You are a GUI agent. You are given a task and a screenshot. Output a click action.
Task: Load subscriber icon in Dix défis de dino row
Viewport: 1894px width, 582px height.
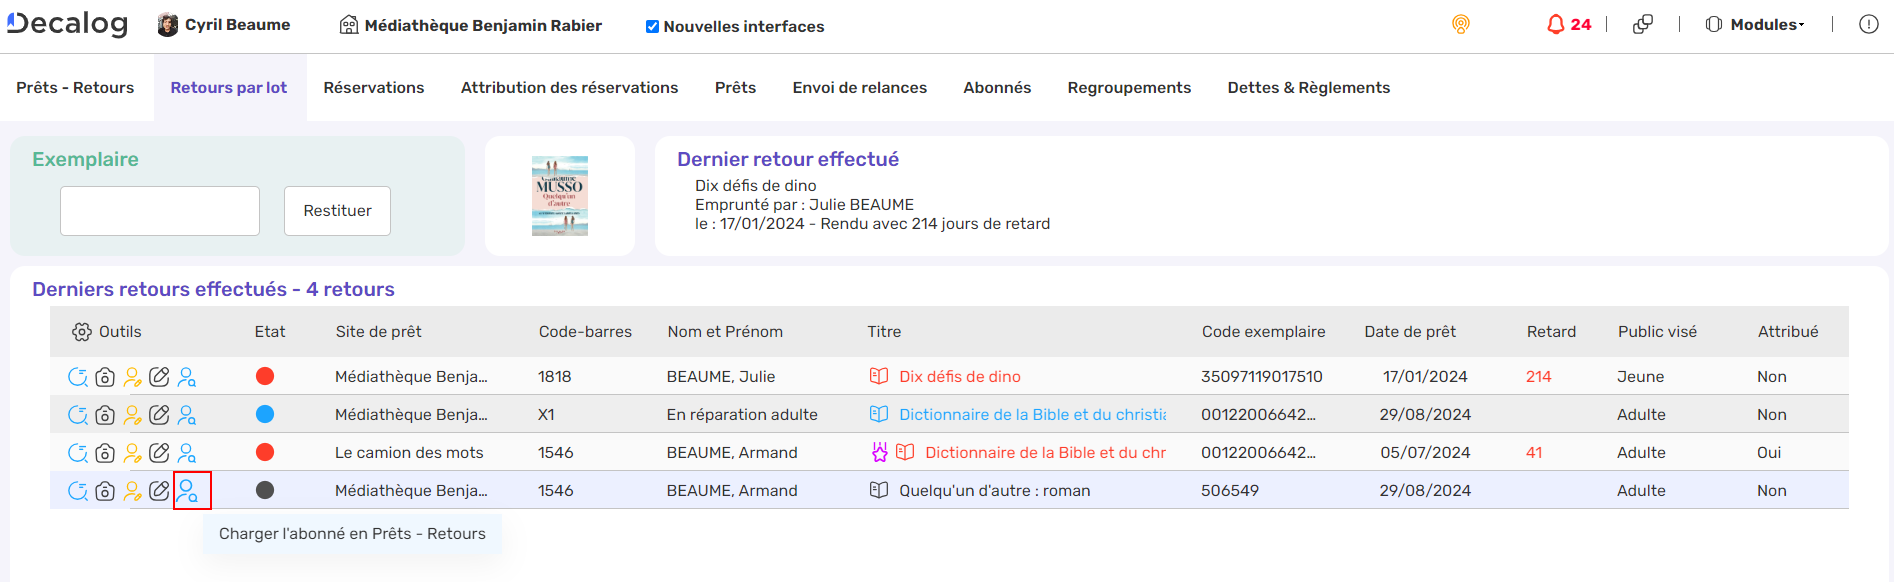(187, 377)
